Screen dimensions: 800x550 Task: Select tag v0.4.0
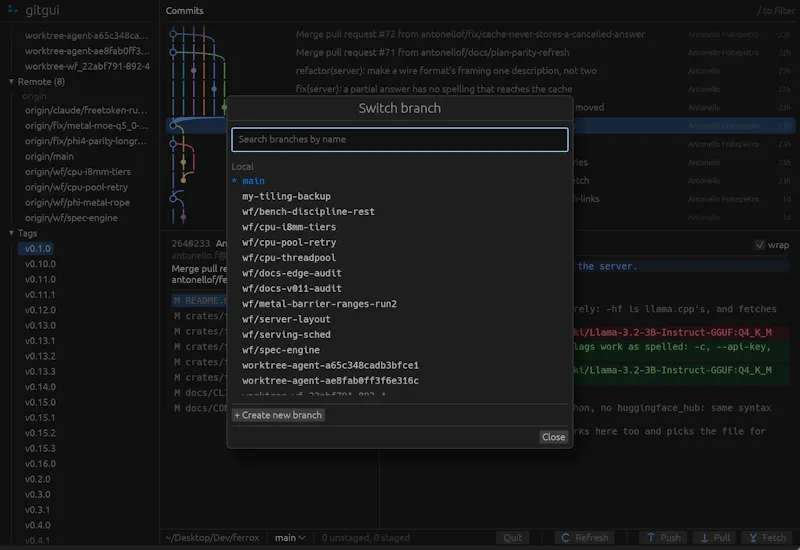click(x=37, y=525)
